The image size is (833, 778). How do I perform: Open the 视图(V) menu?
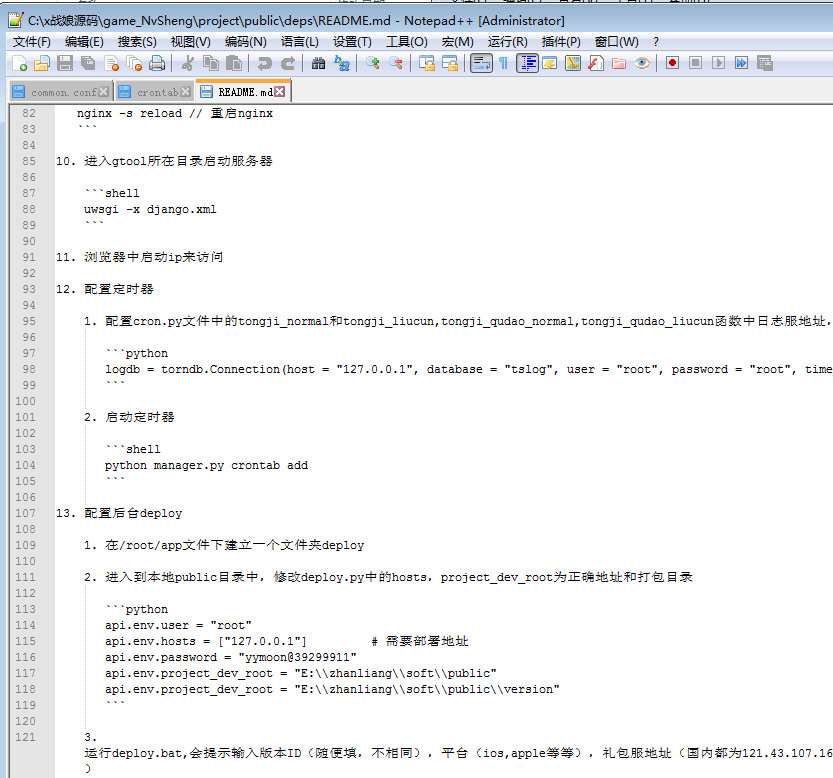pyautogui.click(x=191, y=41)
